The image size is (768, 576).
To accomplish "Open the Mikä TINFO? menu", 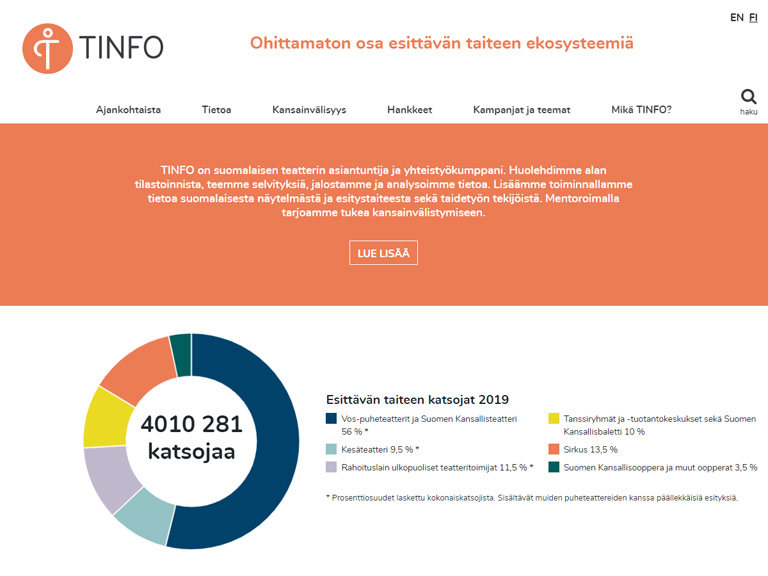I will click(641, 110).
